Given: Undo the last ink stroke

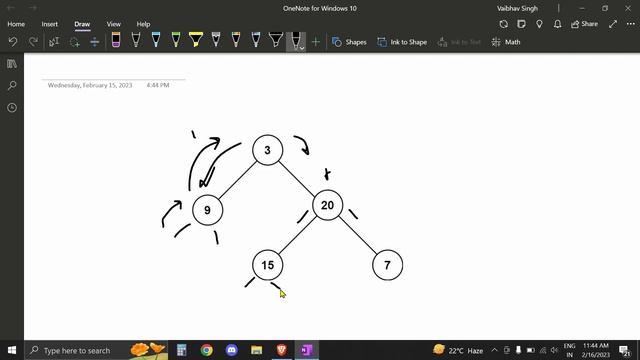Looking at the screenshot, I should pyautogui.click(x=13, y=42).
